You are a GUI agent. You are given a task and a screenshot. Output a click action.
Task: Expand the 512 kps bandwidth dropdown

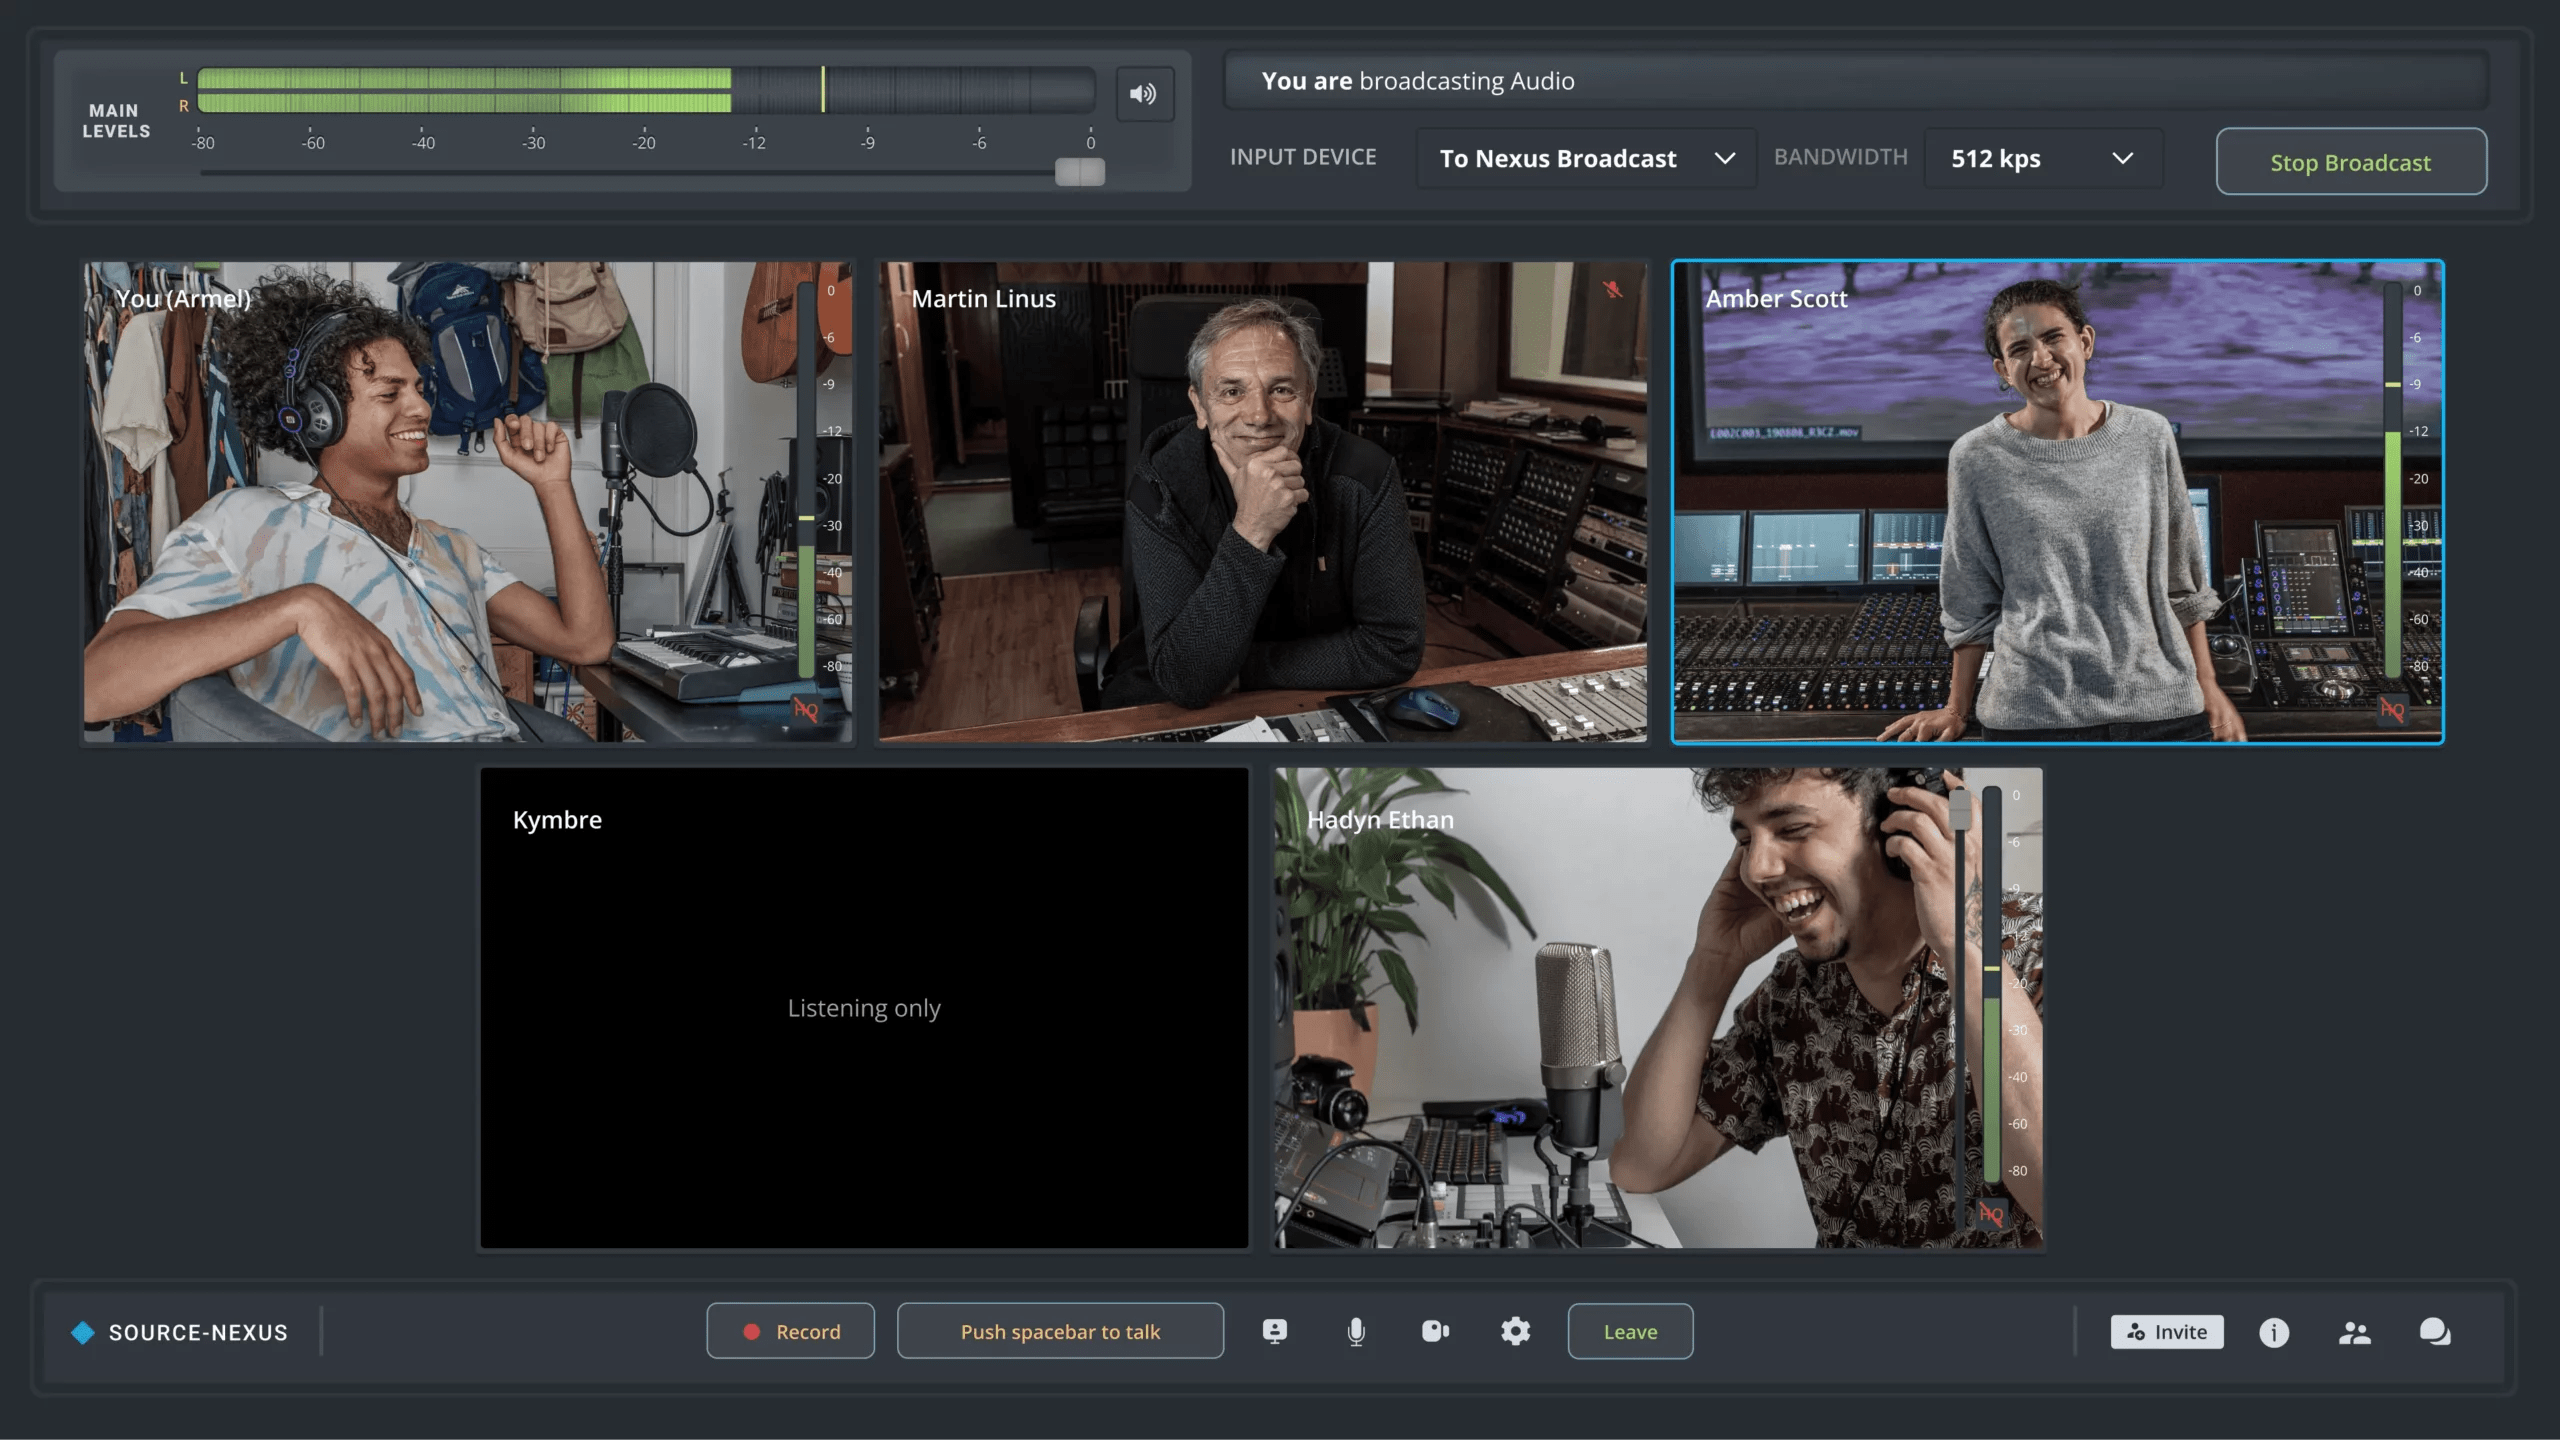[x=2042, y=159]
